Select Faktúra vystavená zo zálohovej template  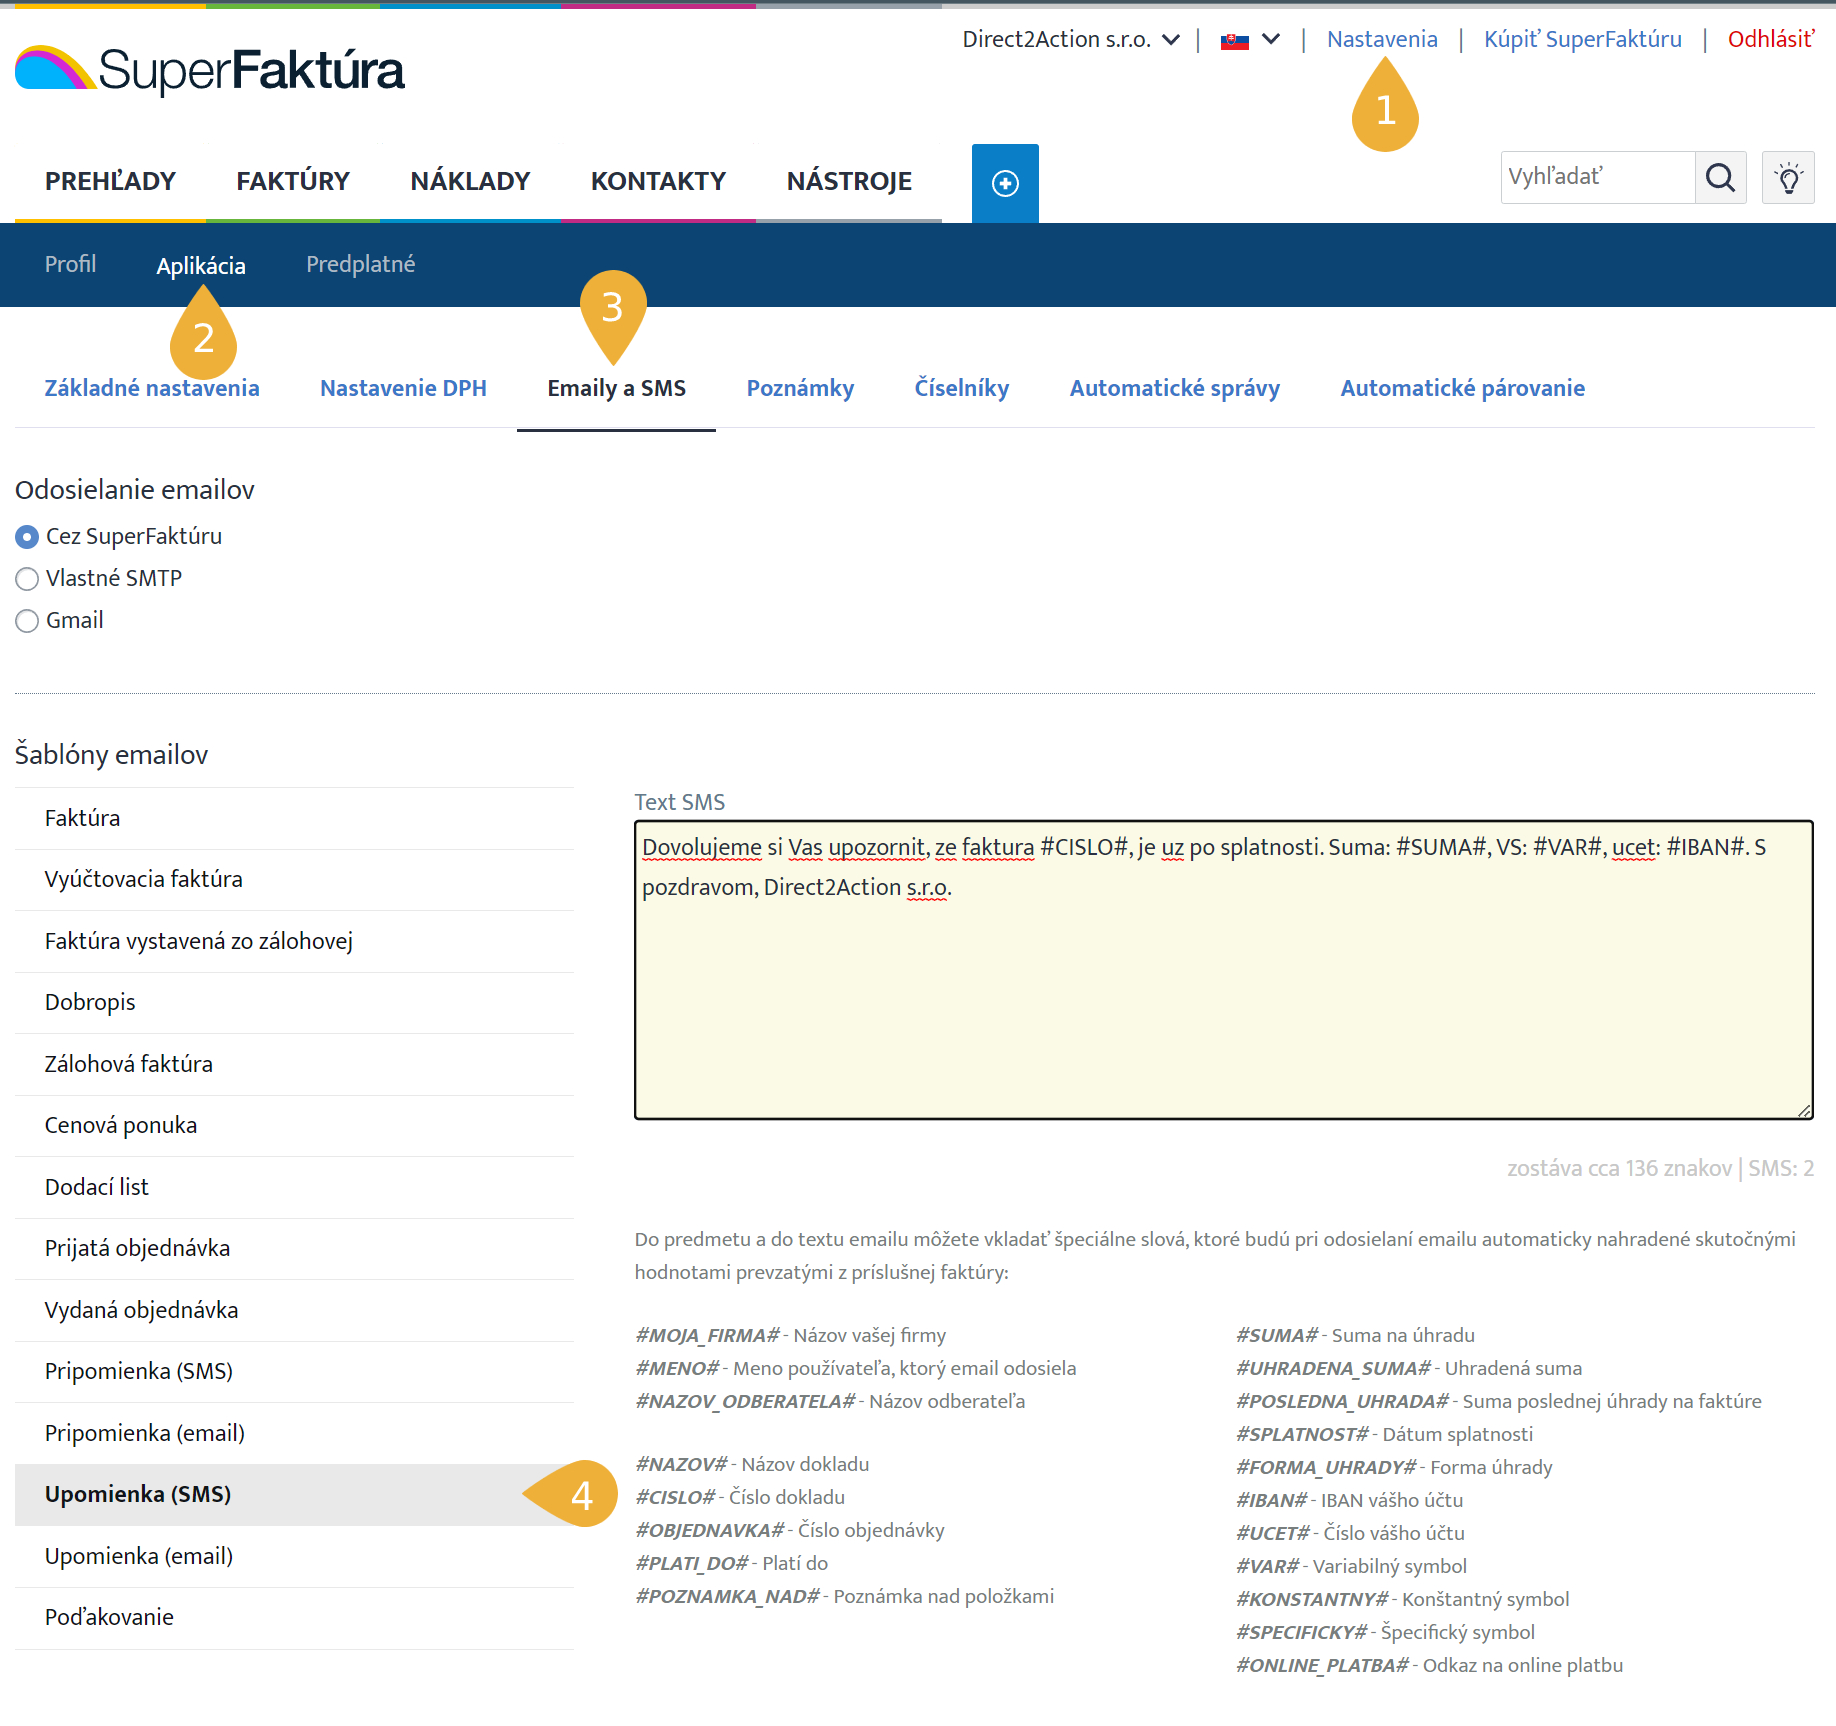click(x=295, y=942)
